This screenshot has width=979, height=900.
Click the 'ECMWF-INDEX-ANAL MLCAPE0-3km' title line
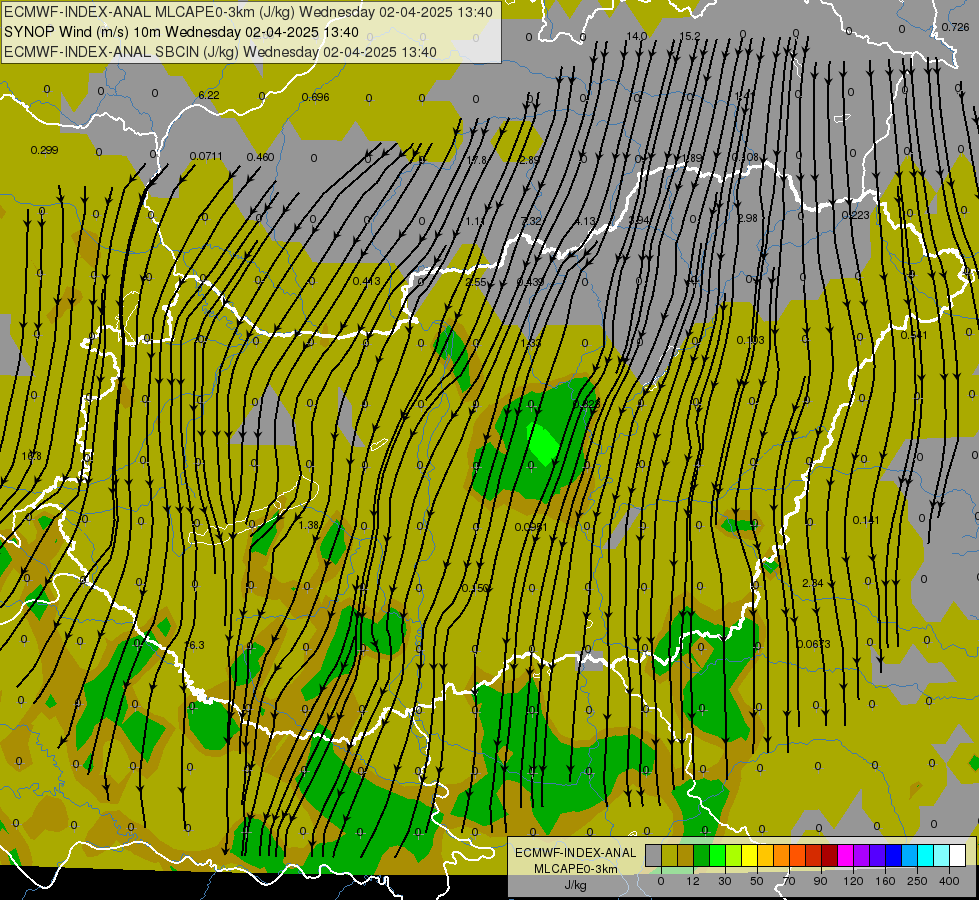[x=248, y=12]
